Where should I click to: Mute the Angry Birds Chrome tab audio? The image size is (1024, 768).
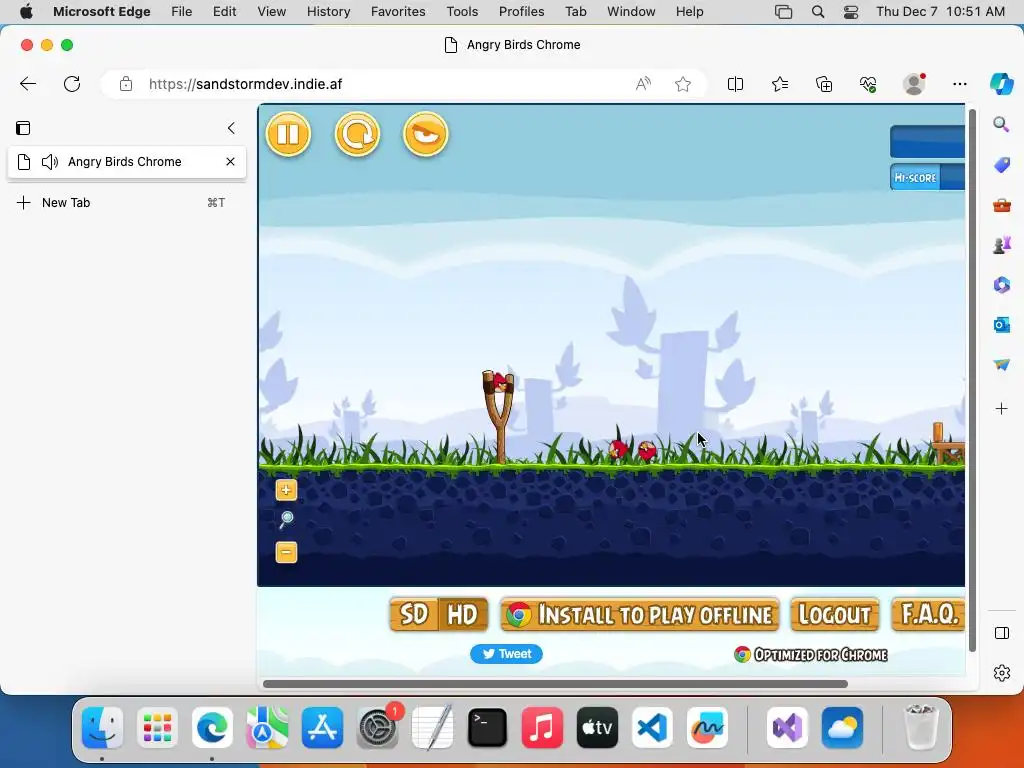click(50, 162)
